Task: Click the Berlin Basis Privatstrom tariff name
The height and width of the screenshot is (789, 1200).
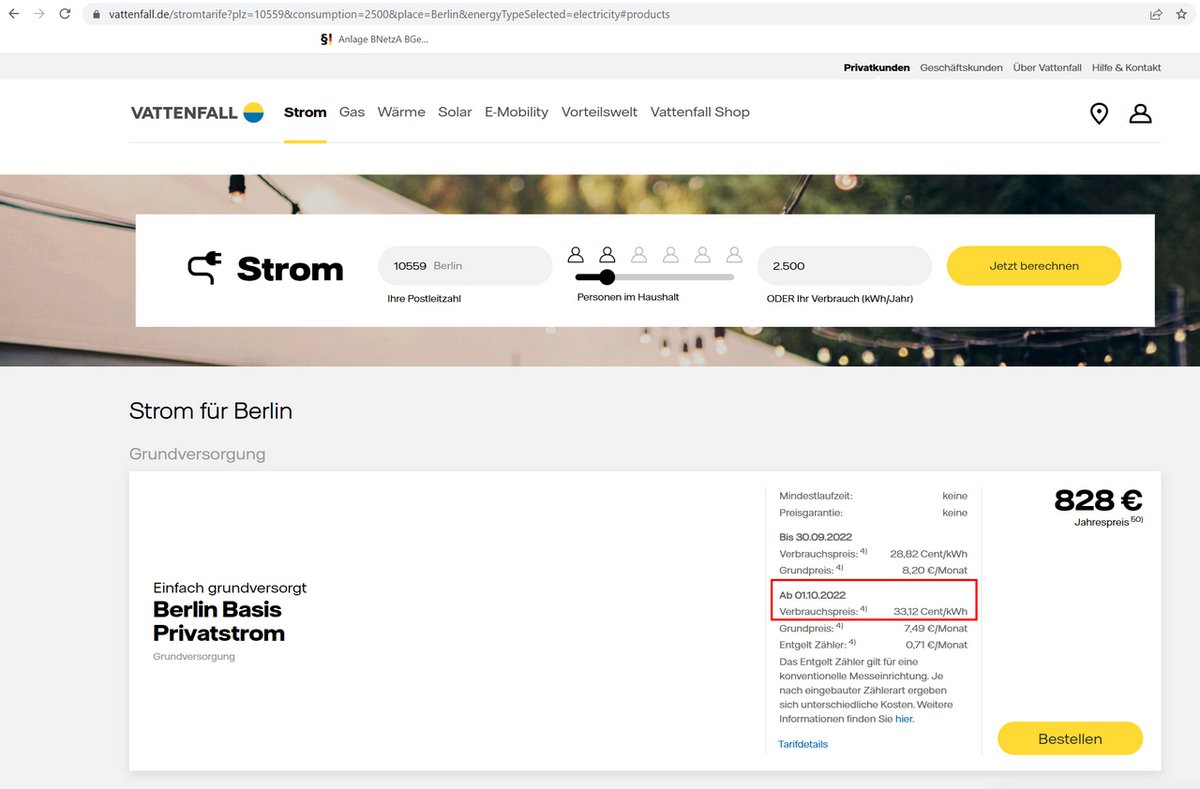Action: click(x=219, y=621)
